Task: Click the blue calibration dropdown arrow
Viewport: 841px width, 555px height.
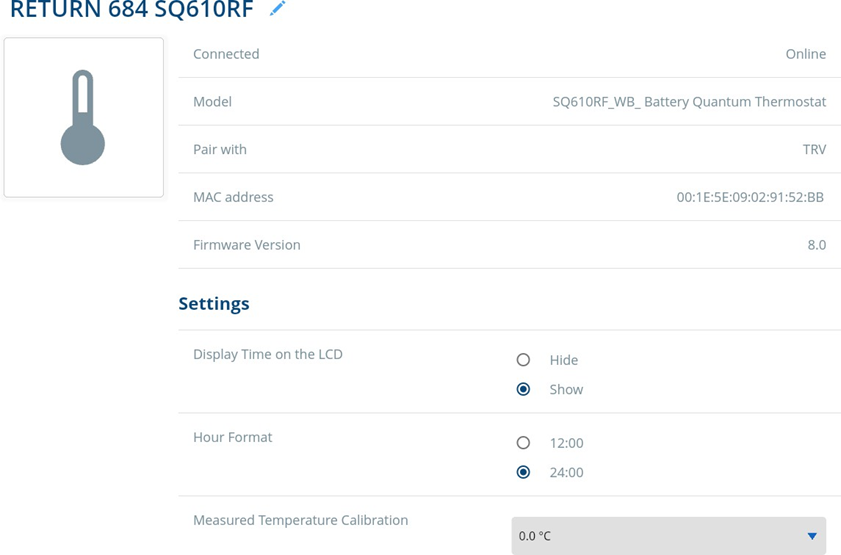Action: click(812, 537)
